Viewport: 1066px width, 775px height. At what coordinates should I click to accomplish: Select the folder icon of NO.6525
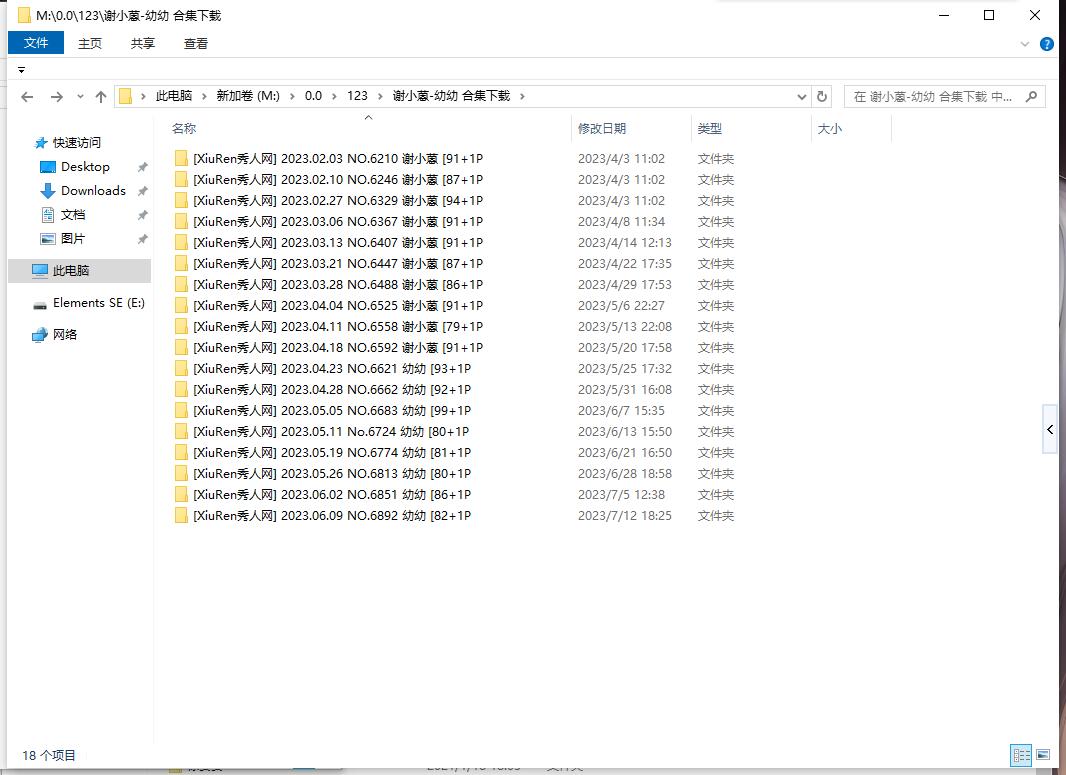(x=181, y=305)
